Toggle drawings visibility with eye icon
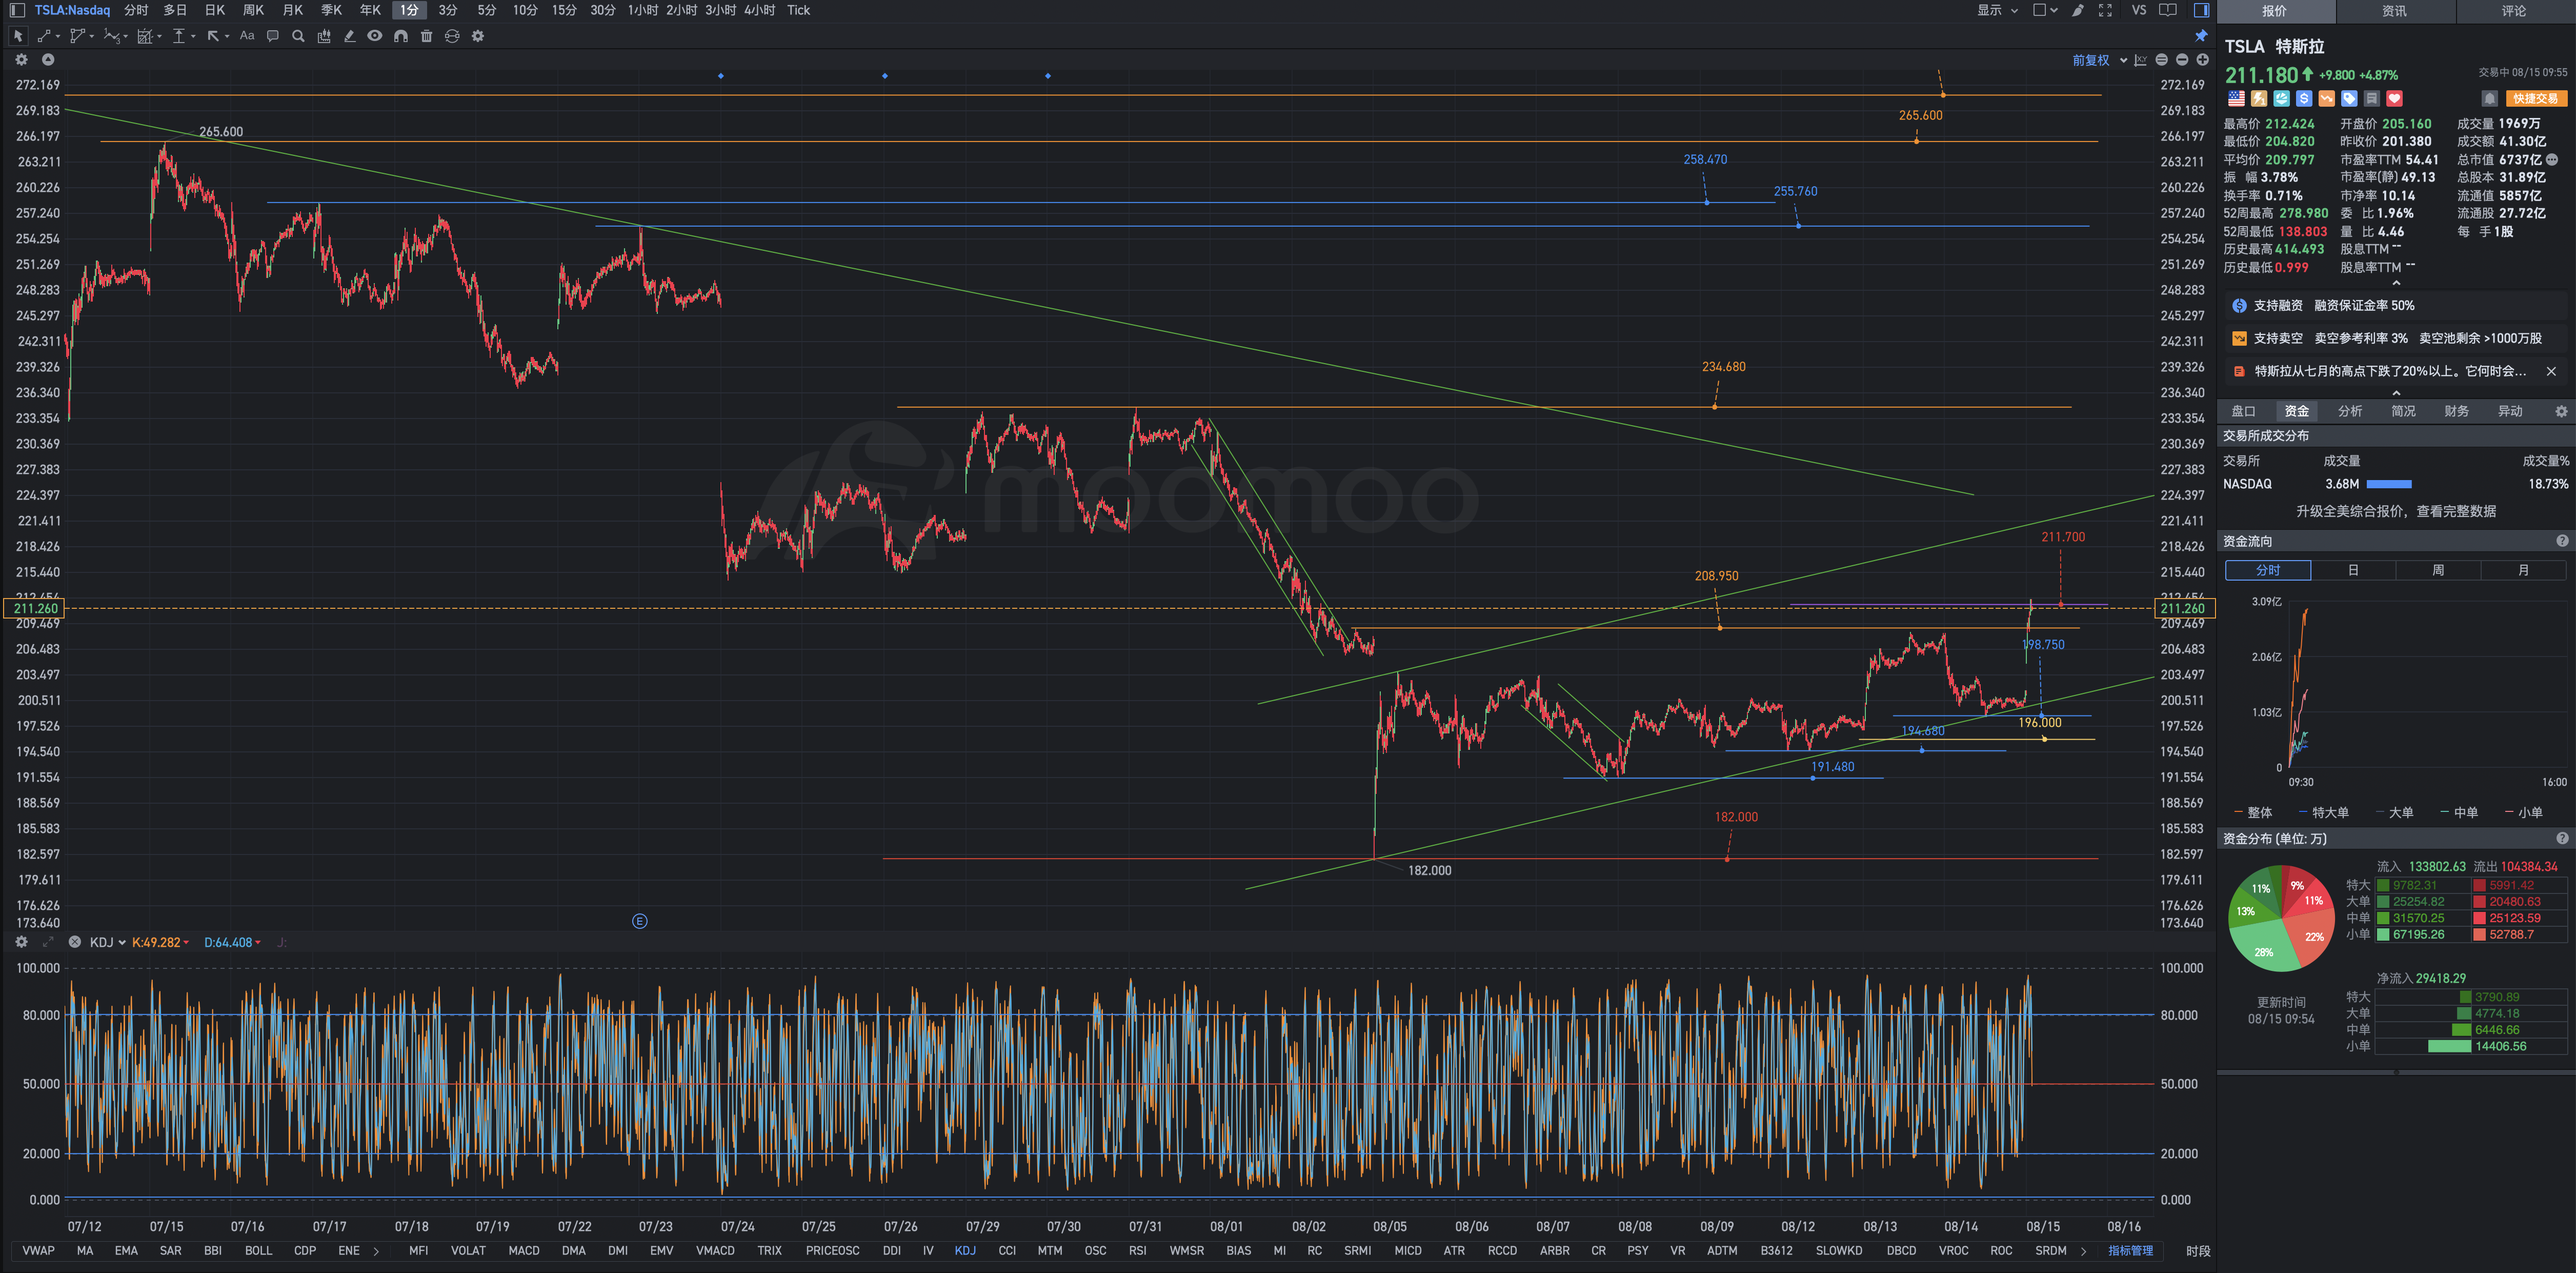The height and width of the screenshot is (1273, 2576). coord(375,36)
